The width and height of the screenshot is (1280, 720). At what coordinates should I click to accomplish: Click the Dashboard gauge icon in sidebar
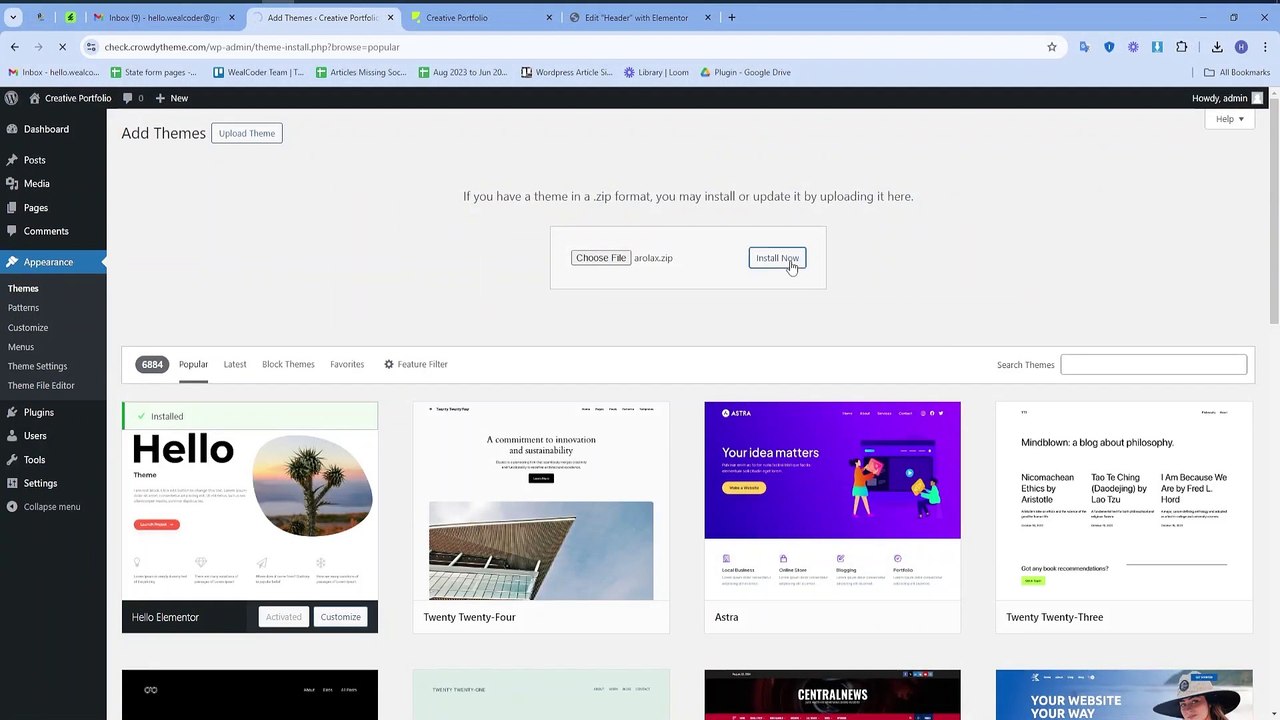pyautogui.click(x=11, y=129)
